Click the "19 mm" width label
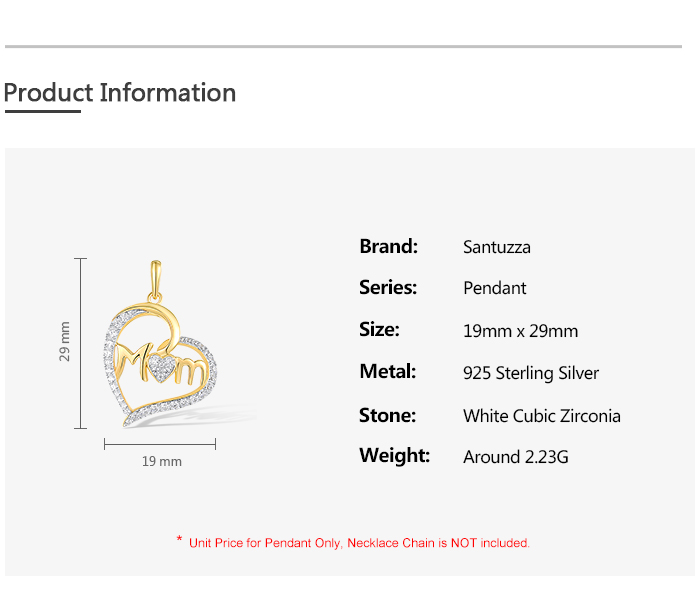Viewport: 700px width, 615px height. (162, 461)
